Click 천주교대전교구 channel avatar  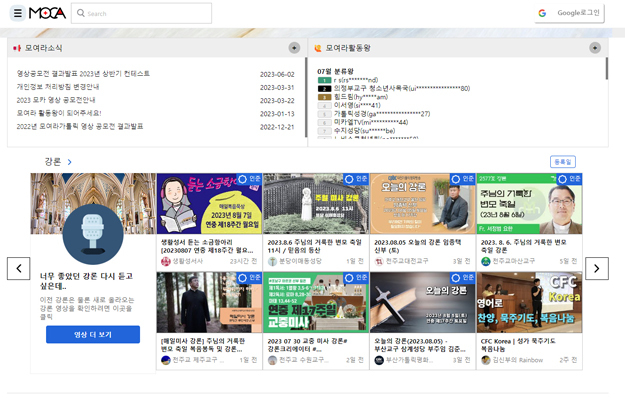click(x=379, y=261)
